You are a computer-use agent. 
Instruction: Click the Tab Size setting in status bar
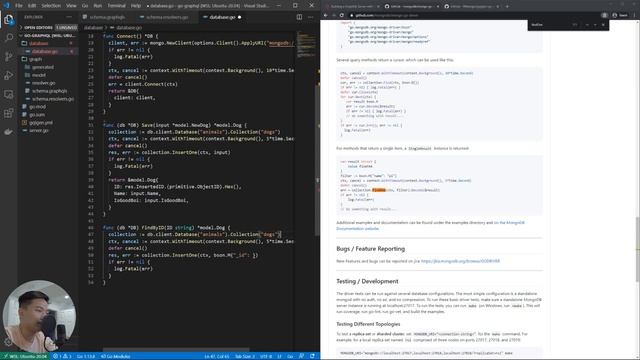tap(245, 356)
